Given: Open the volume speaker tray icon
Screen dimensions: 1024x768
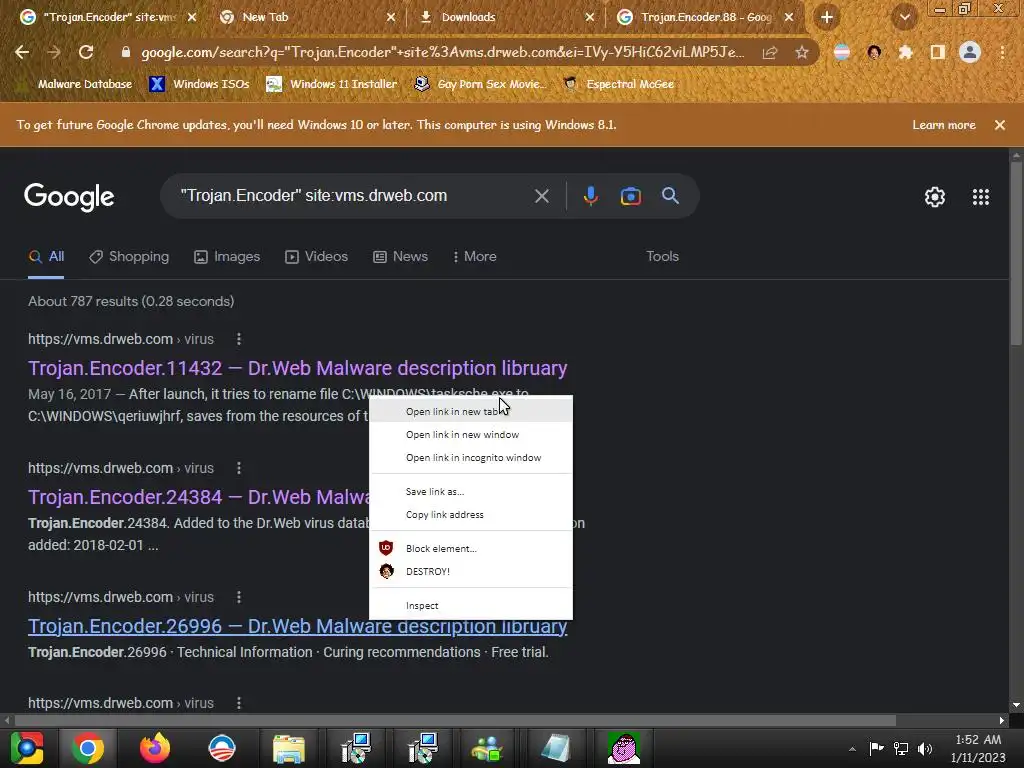Looking at the screenshot, I should click(925, 748).
